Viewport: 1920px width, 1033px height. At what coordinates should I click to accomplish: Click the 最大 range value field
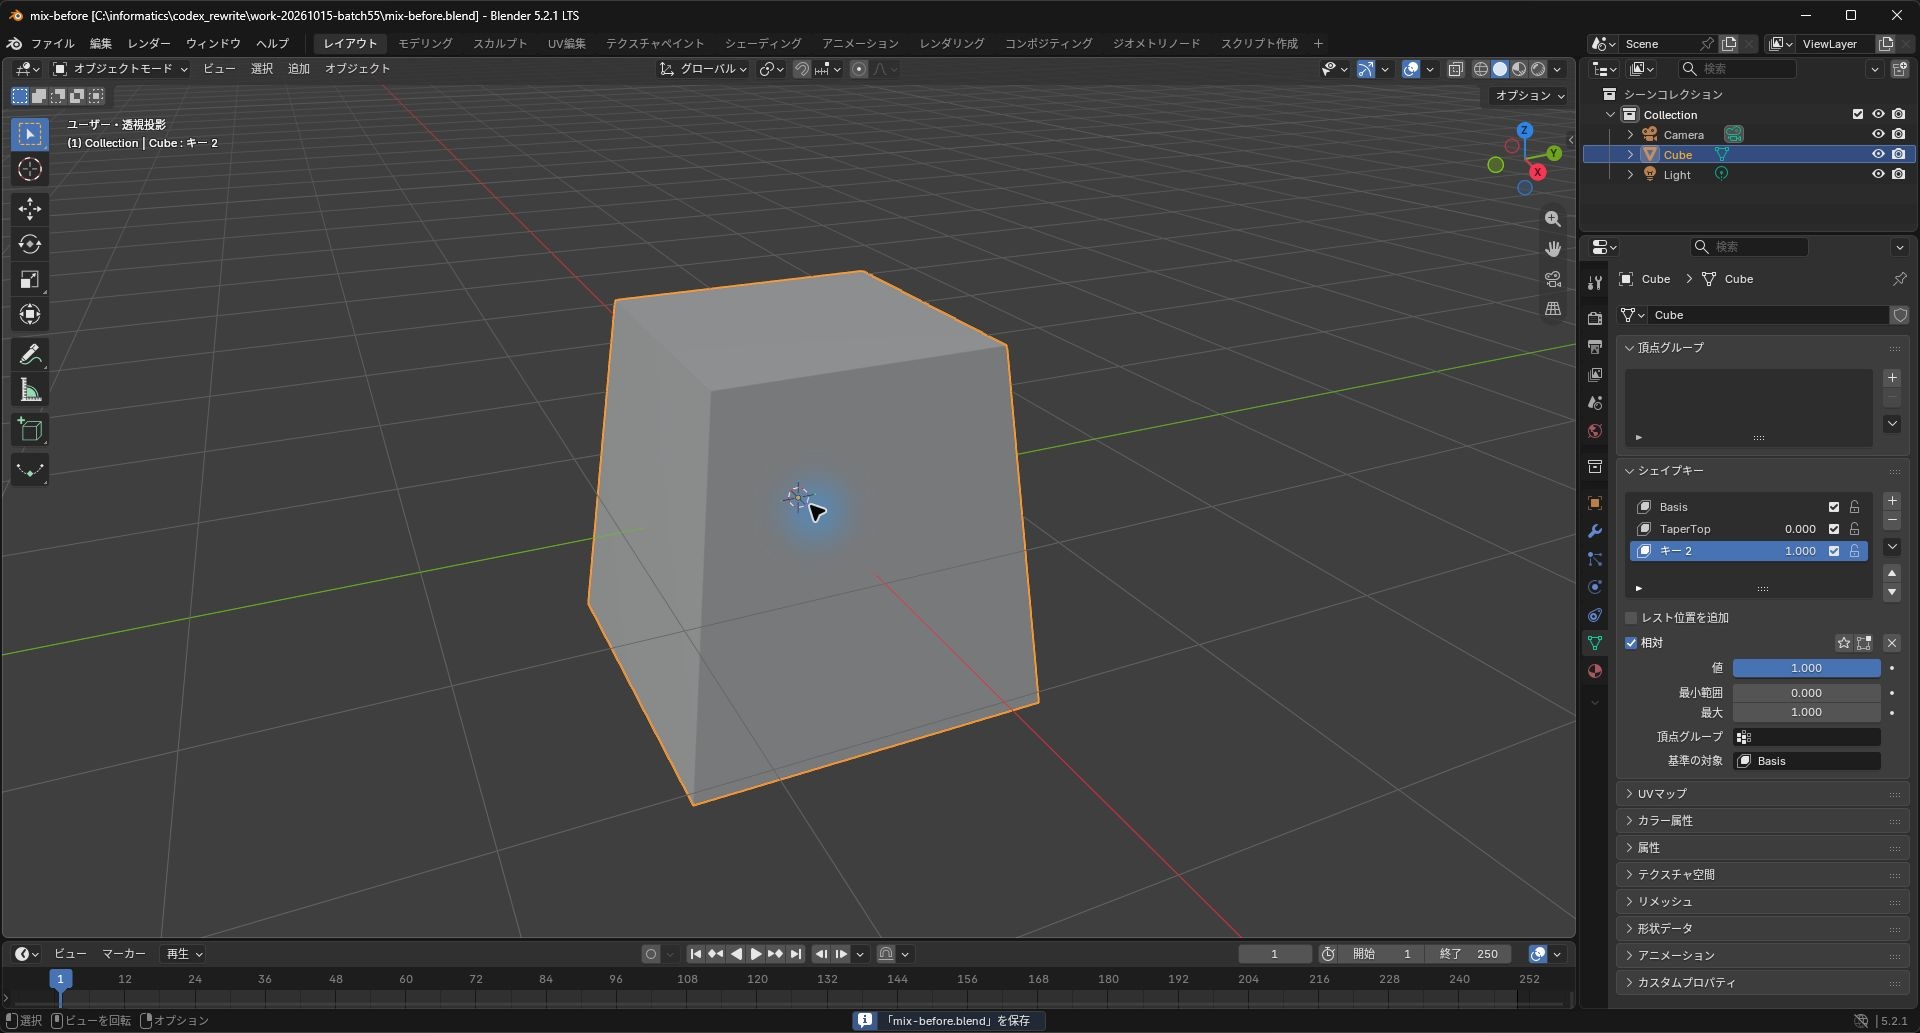tap(1806, 712)
